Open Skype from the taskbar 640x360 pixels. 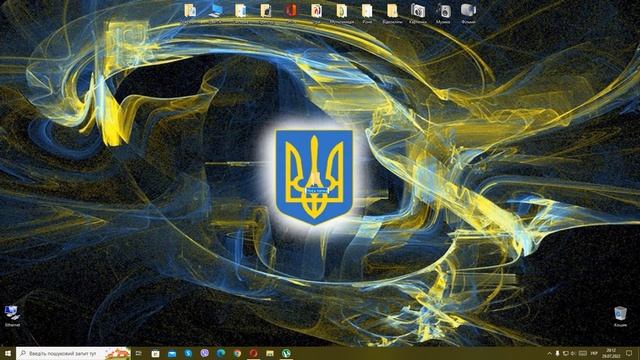[188, 353]
